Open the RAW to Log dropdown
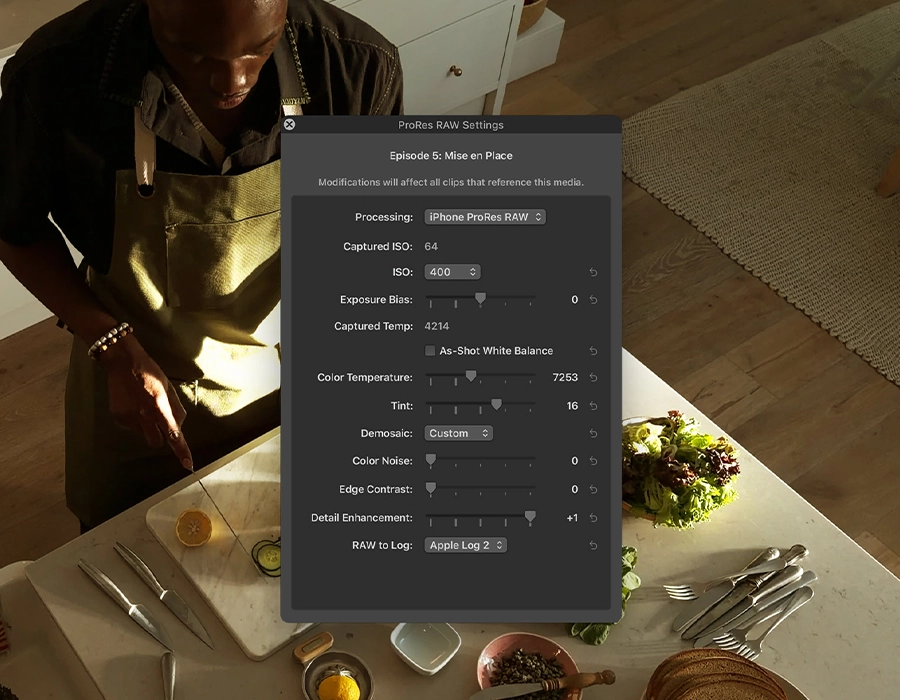This screenshot has width=900, height=700. point(465,546)
